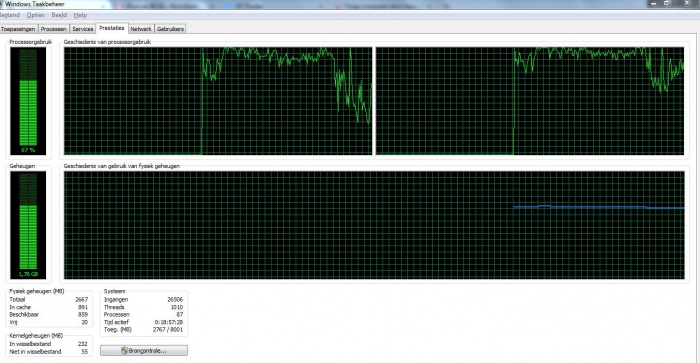Switch to the Processen tab
The image size is (700, 363).
[x=54, y=29]
